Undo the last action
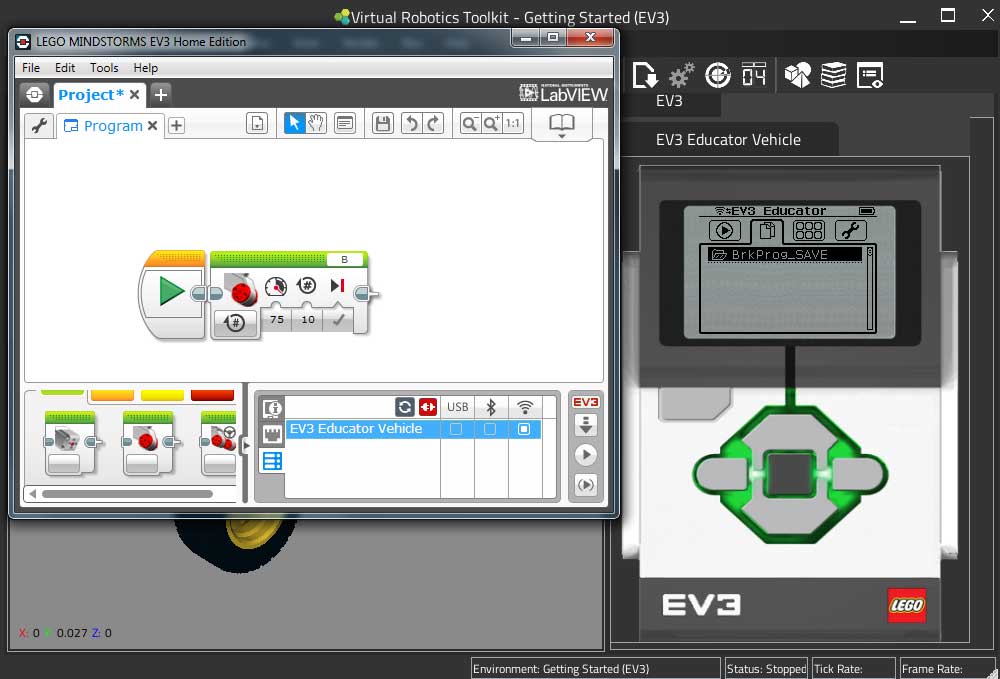 tap(411, 123)
